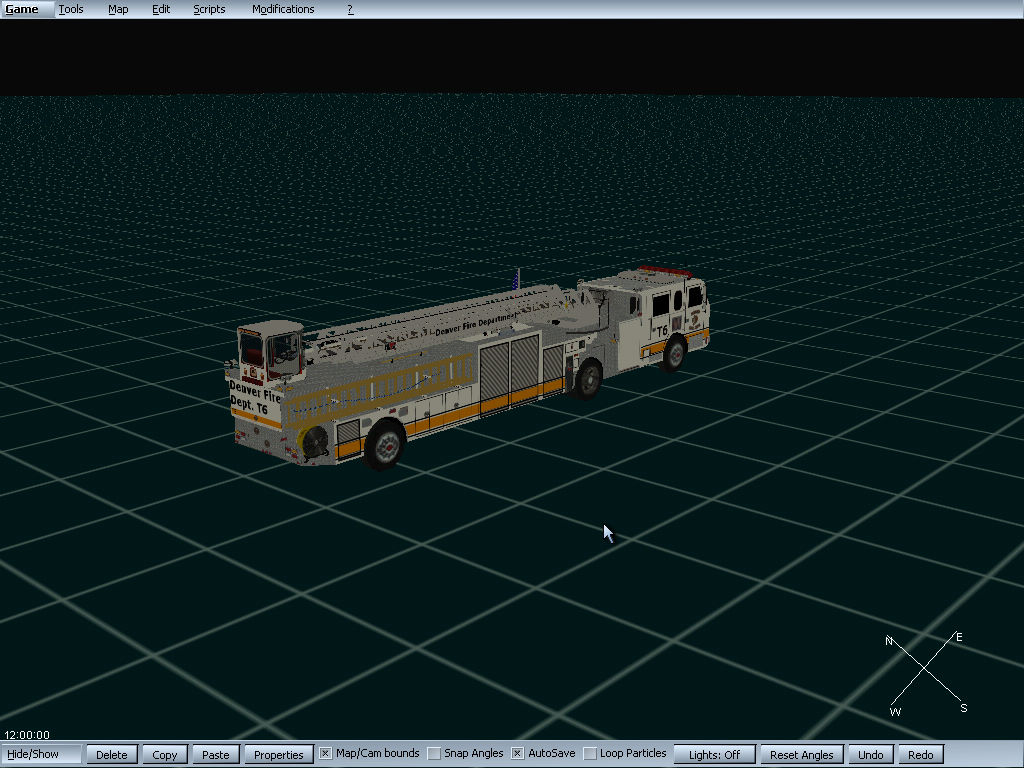The width and height of the screenshot is (1024, 768).
Task: Open the Properties dialog button
Action: [x=278, y=754]
